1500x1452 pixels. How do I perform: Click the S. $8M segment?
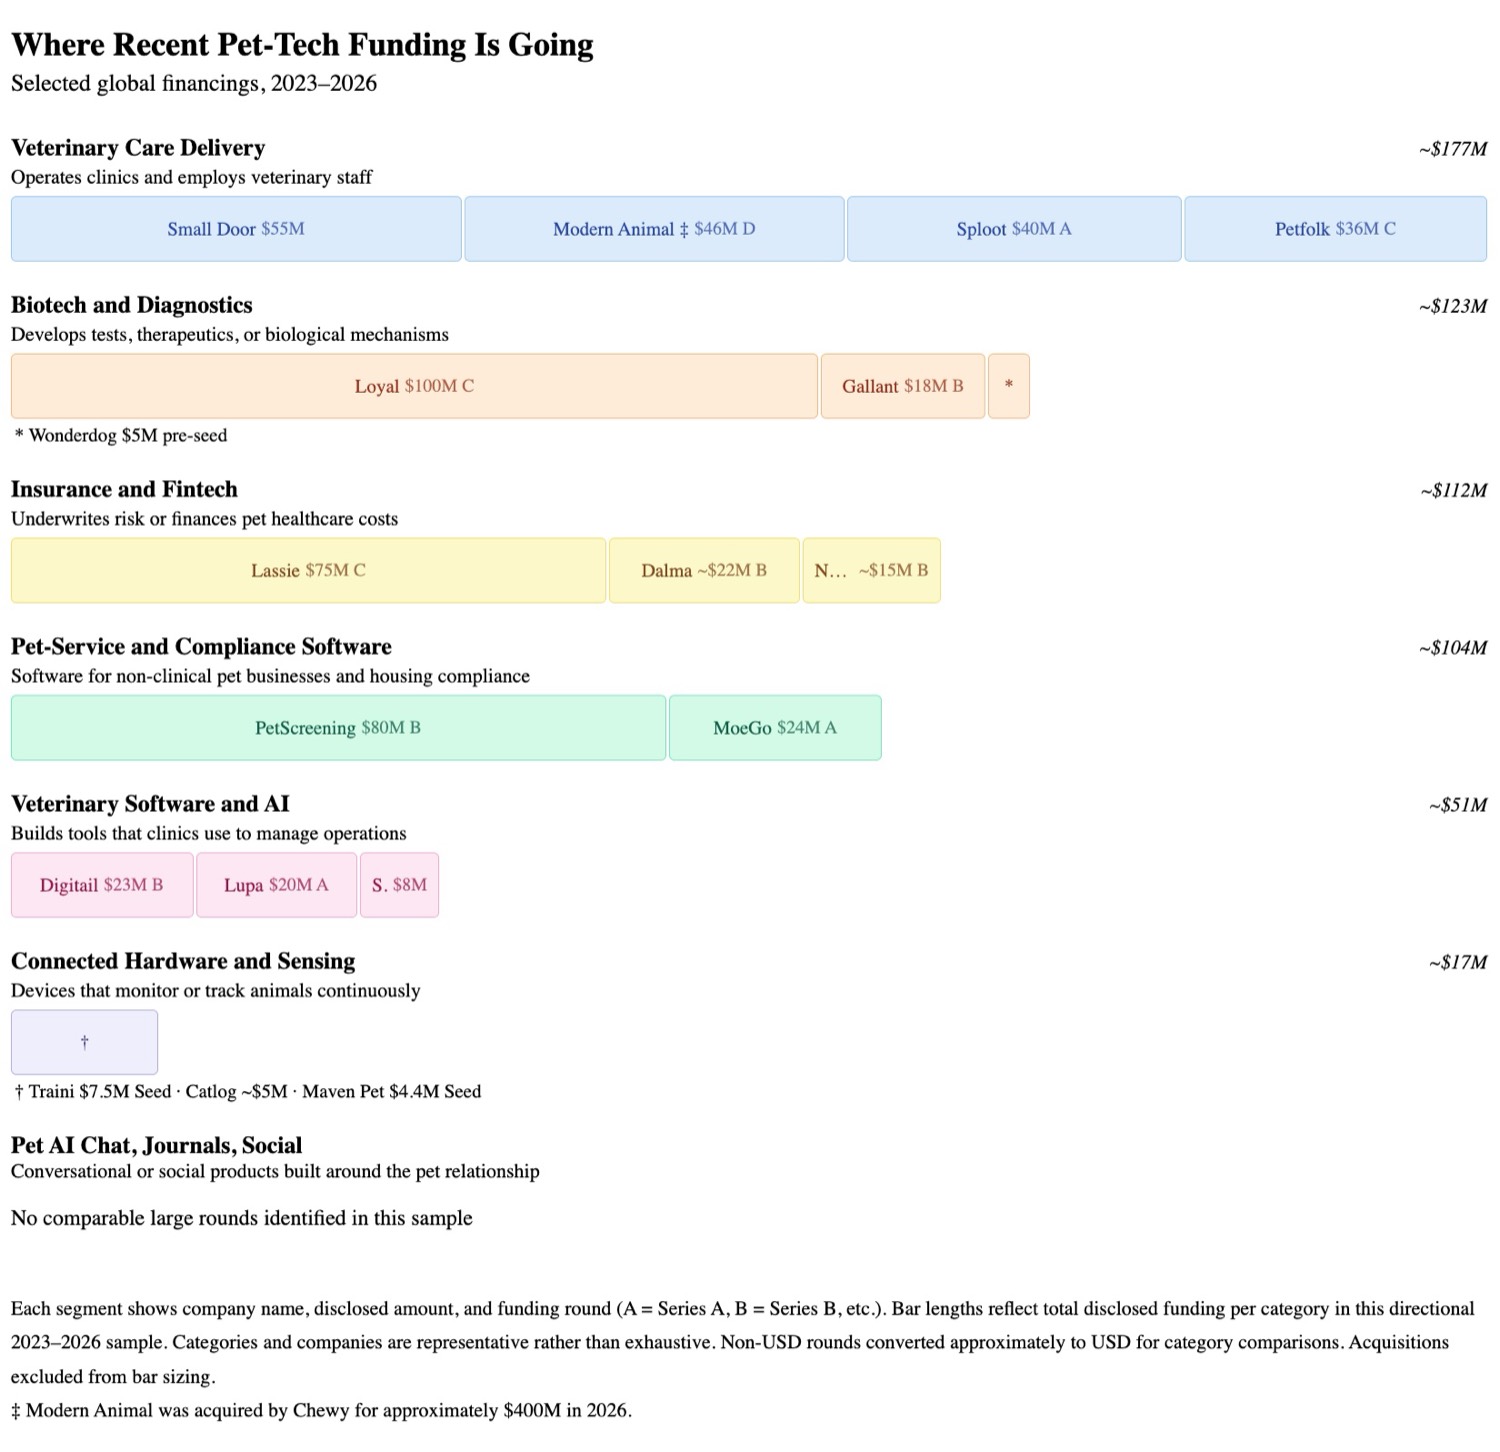click(399, 885)
